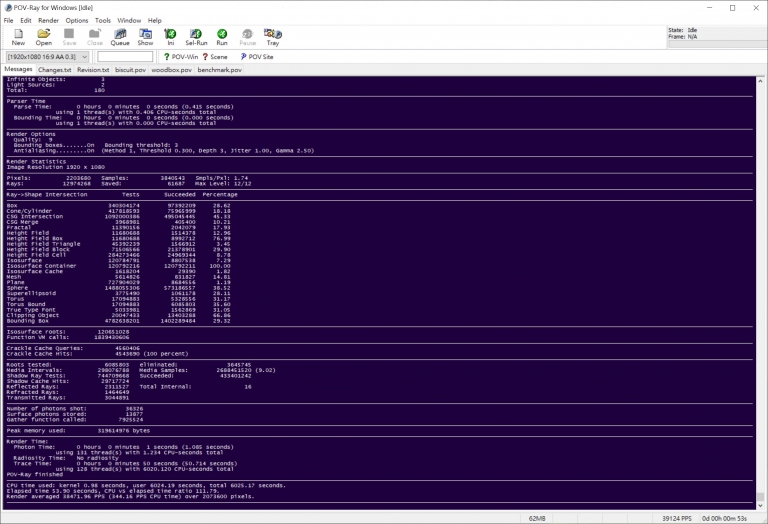Viewport: 768px width, 524px height.
Task: Open a file with the Open icon
Action: [44, 37]
